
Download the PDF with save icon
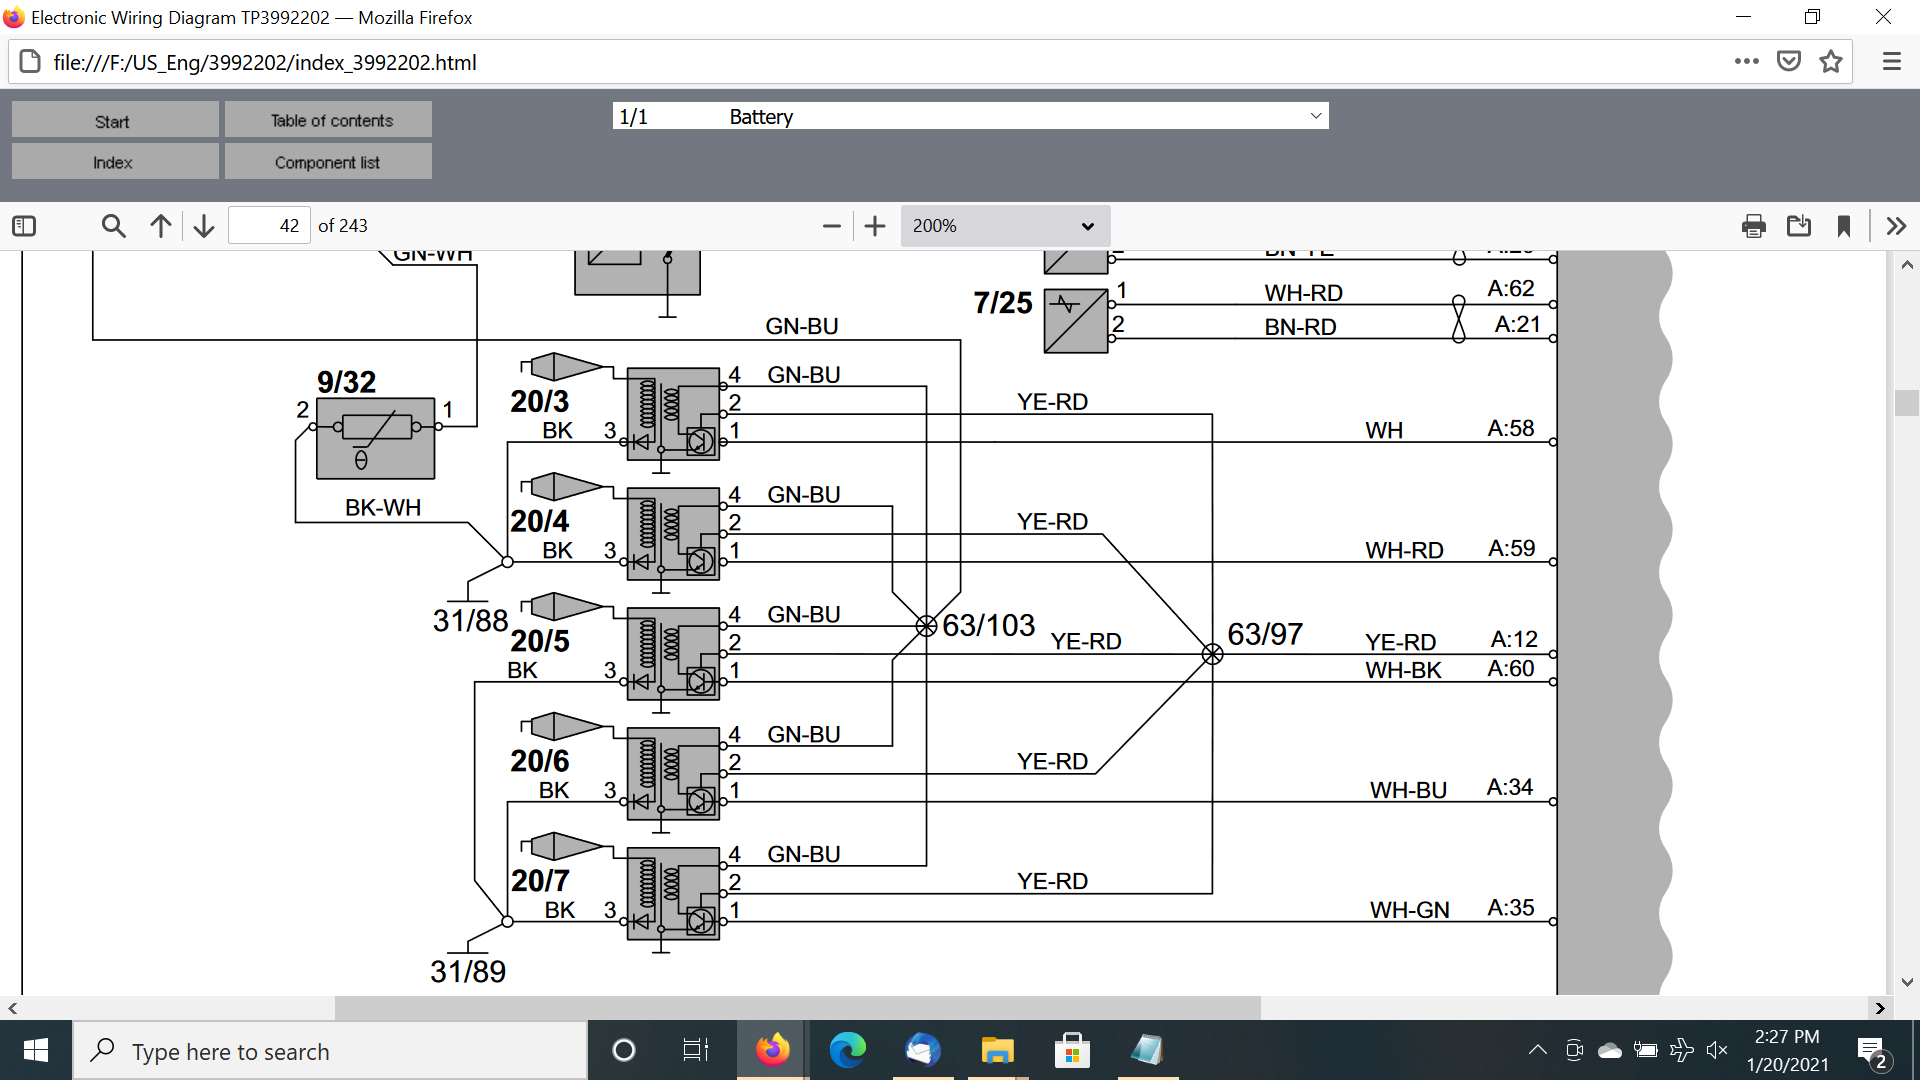point(1799,226)
